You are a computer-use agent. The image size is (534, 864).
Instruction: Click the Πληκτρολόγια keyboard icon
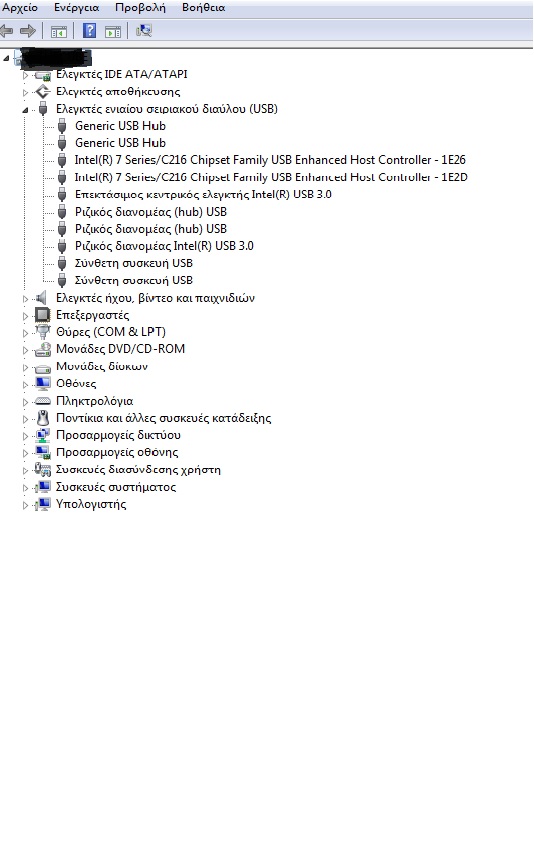point(42,401)
